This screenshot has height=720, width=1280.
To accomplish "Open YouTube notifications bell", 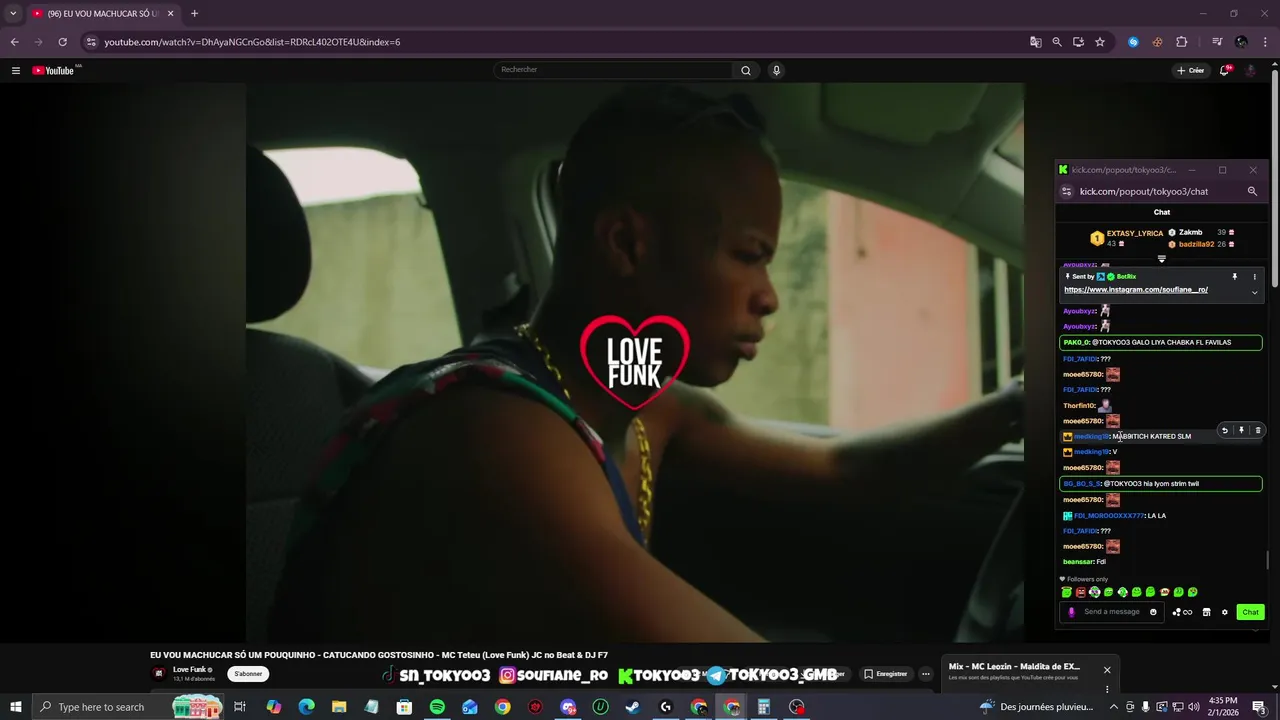I will pyautogui.click(x=1224, y=70).
